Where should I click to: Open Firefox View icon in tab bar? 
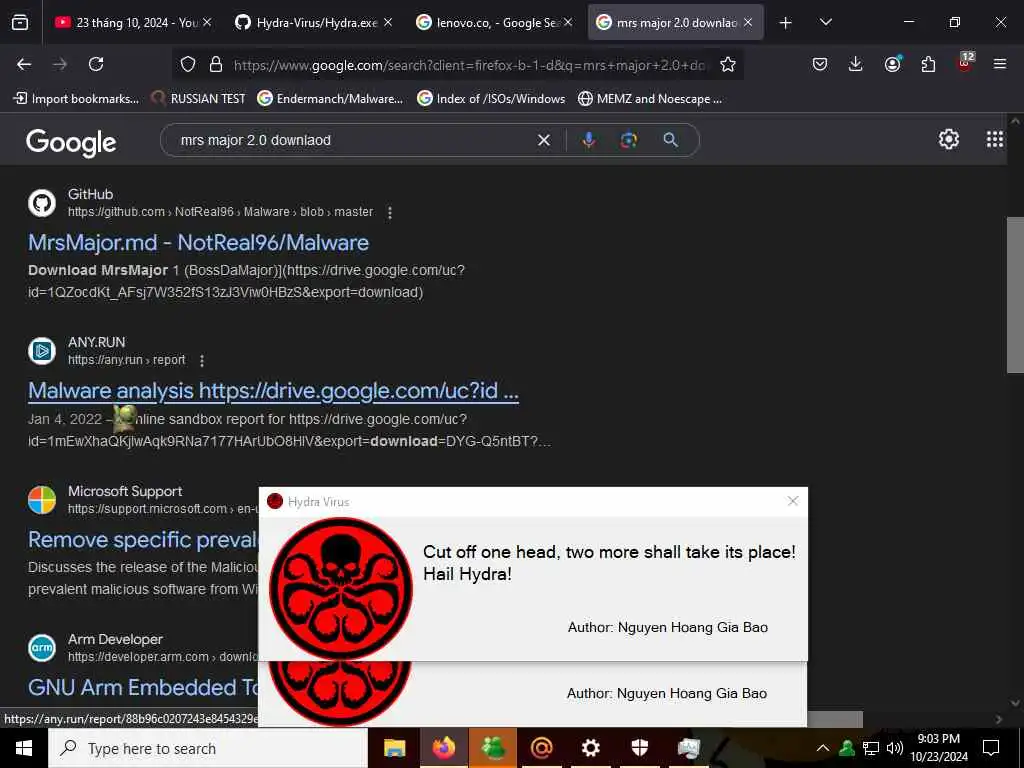tap(20, 23)
